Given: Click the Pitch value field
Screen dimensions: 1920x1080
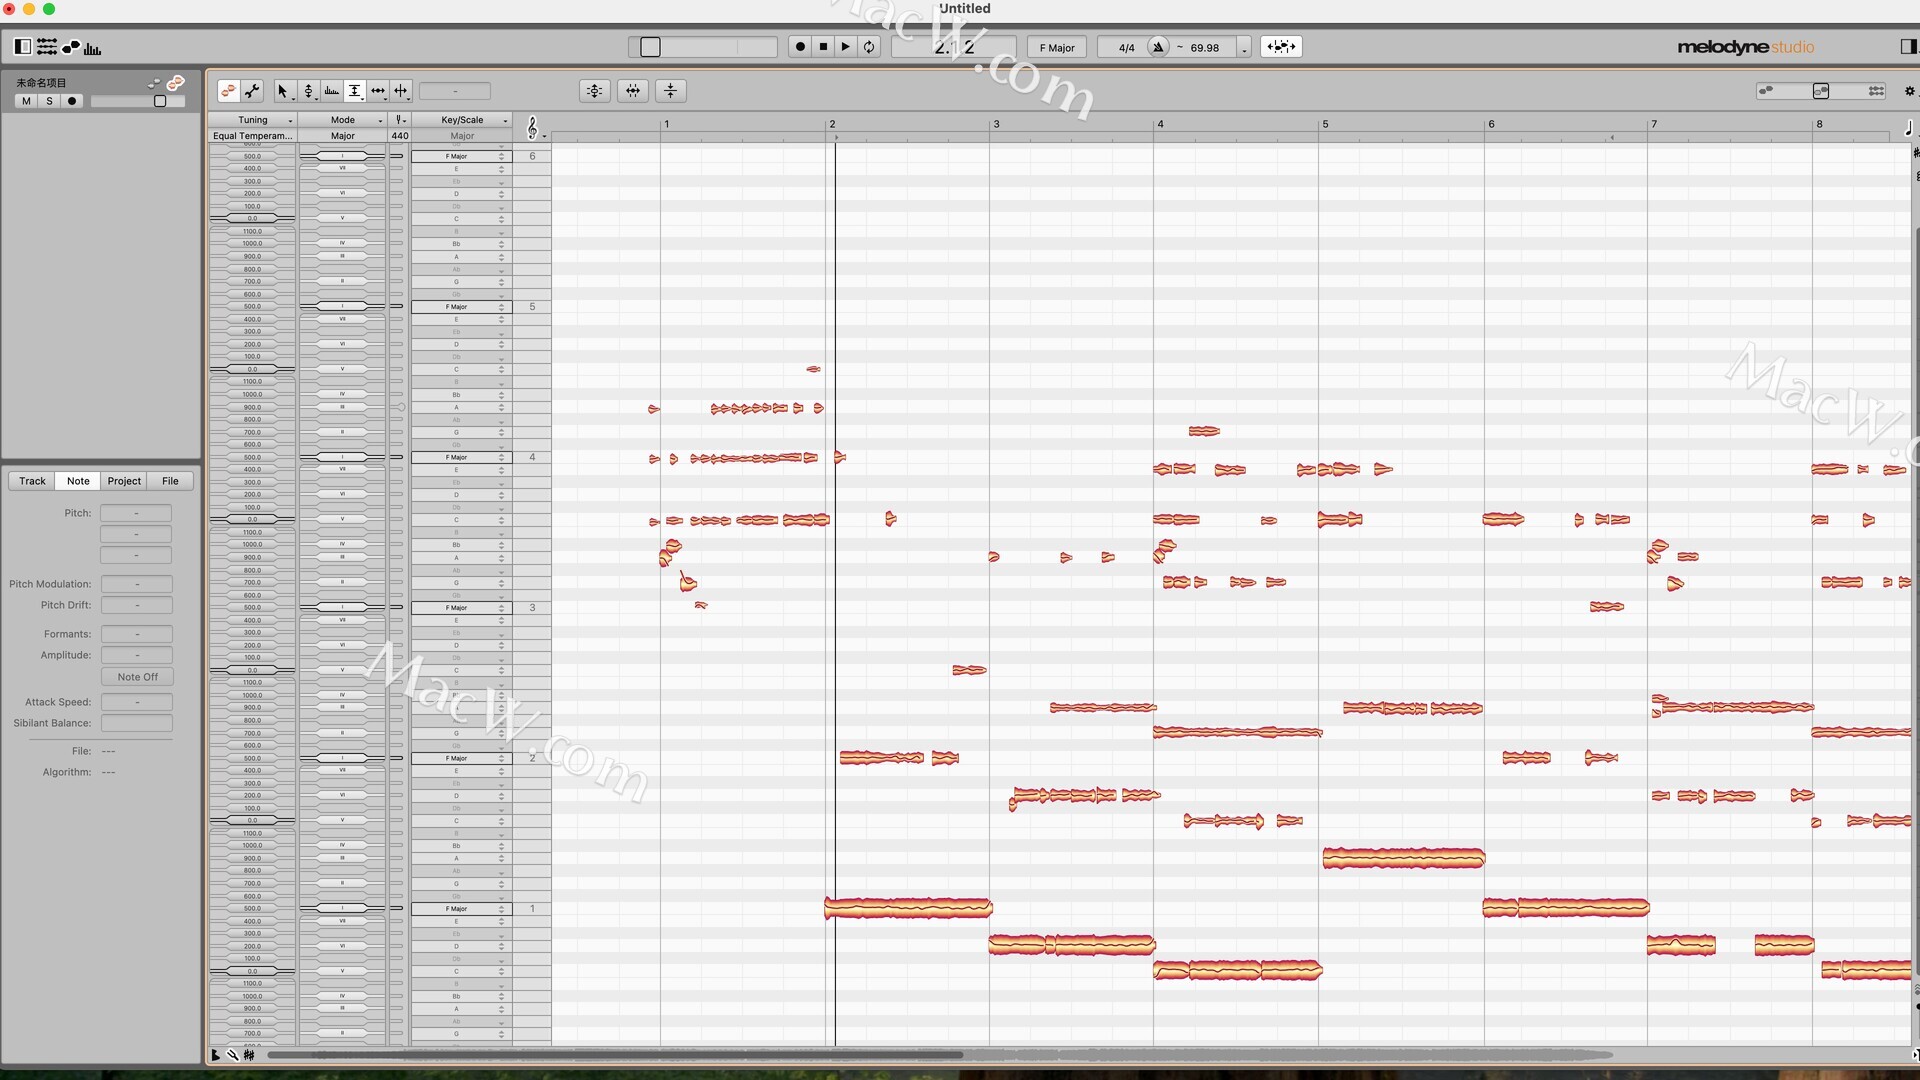Looking at the screenshot, I should [136, 513].
